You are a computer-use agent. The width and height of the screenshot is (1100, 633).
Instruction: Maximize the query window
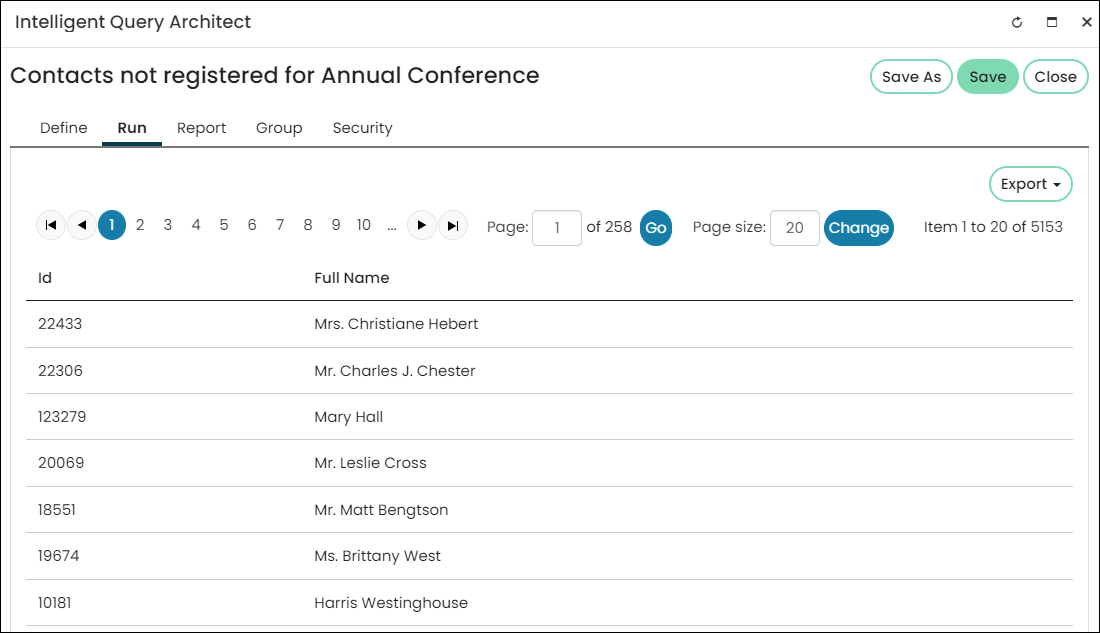[1052, 22]
